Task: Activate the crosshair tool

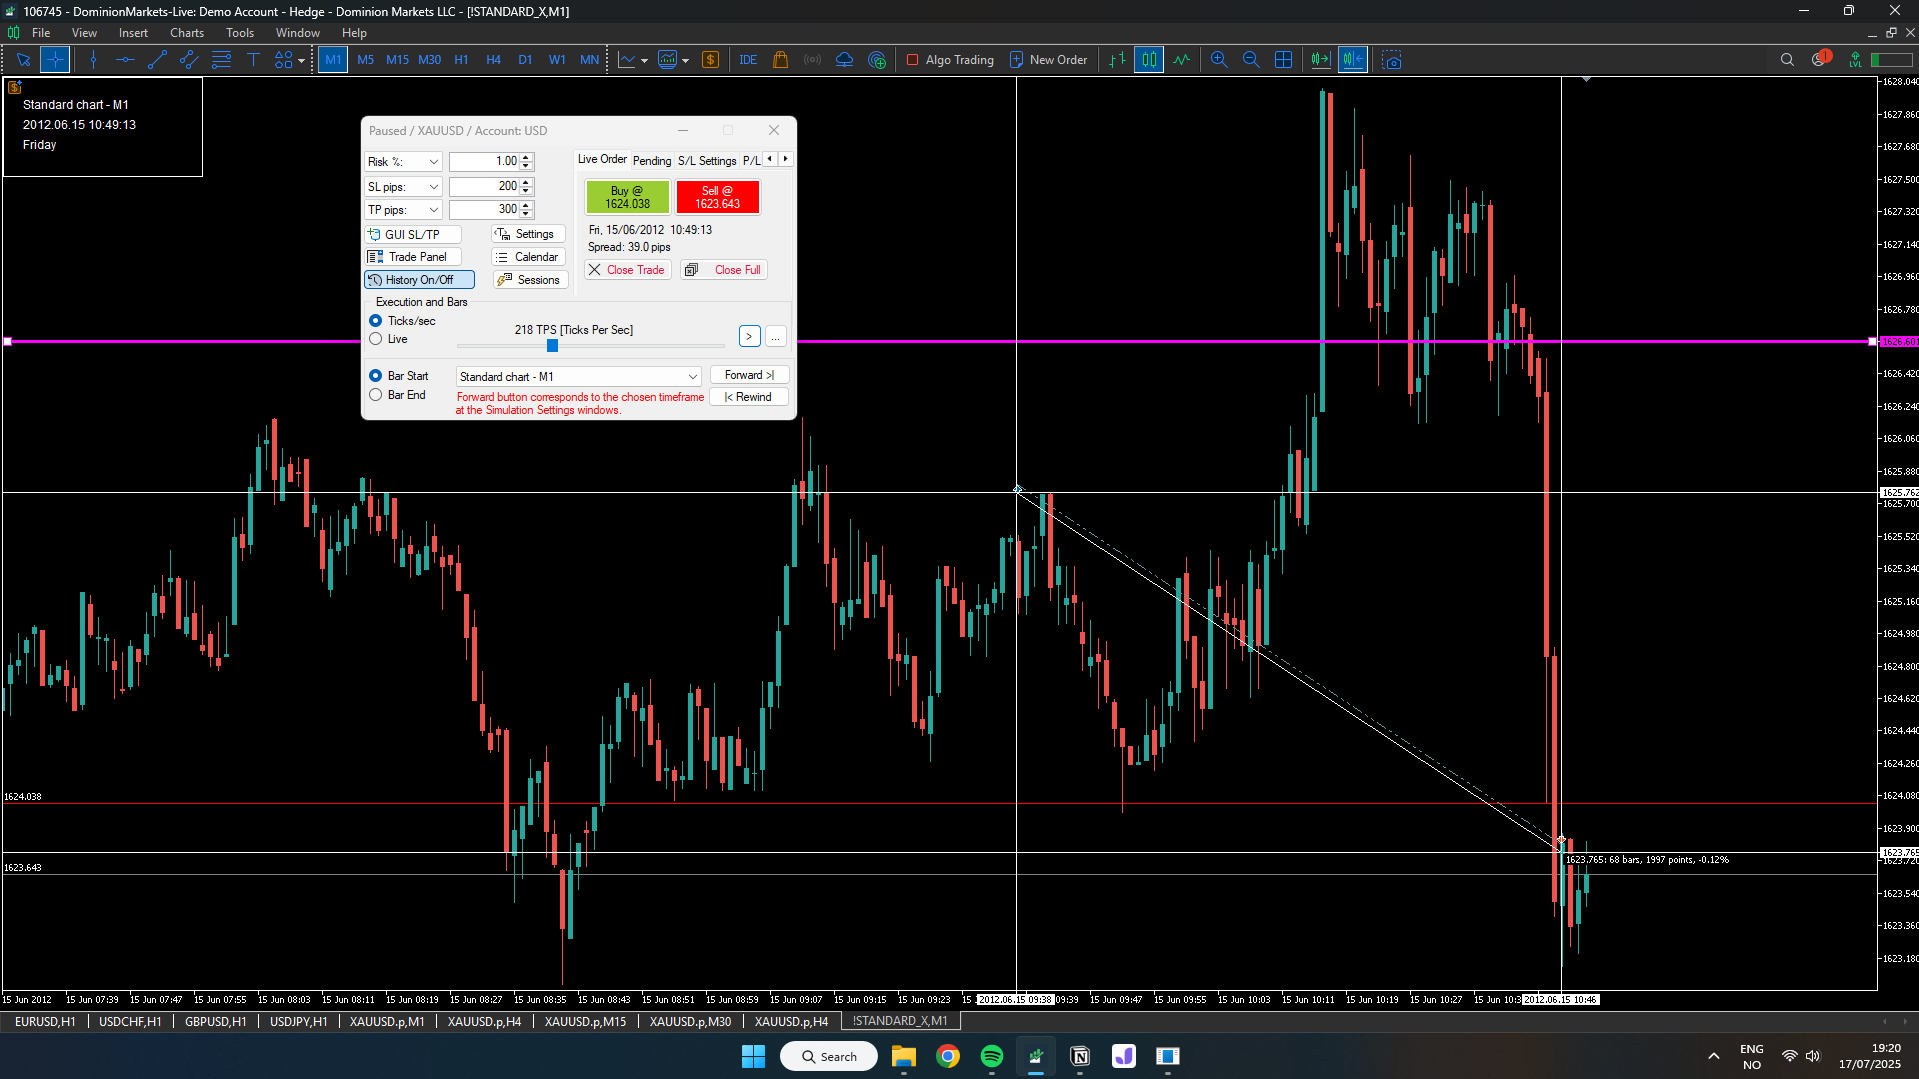Action: click(x=55, y=60)
